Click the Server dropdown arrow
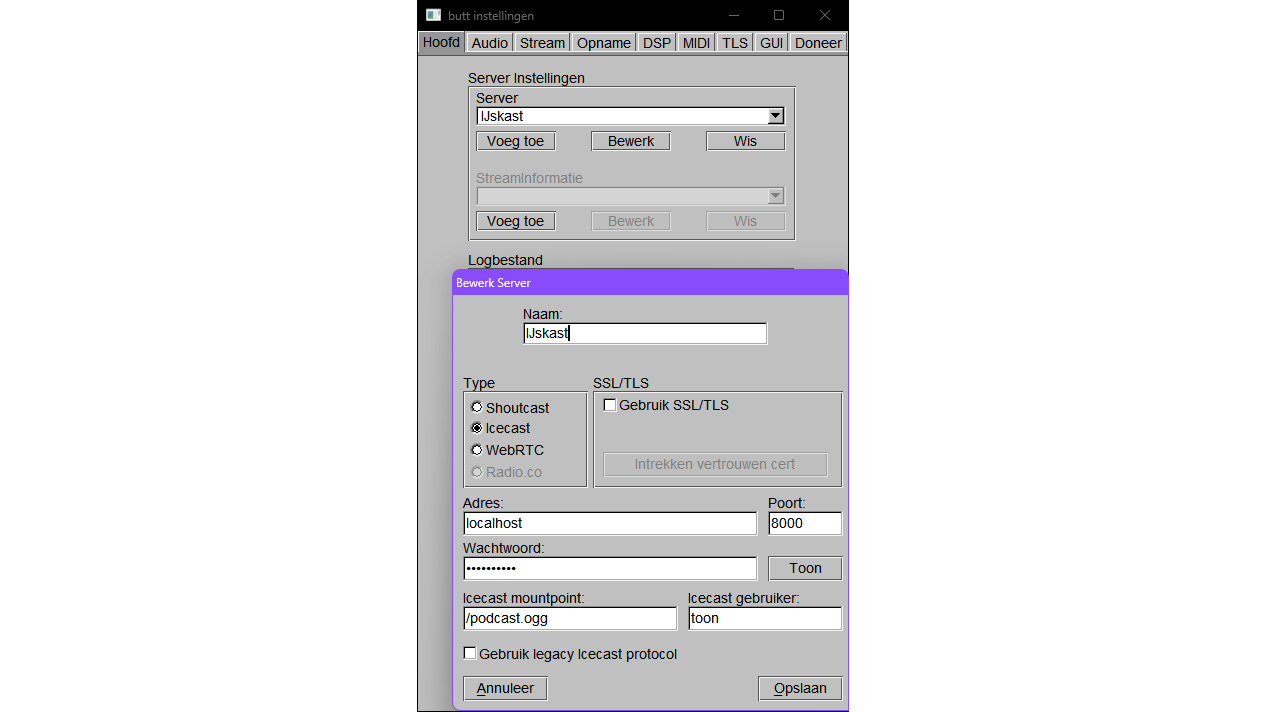 pyautogui.click(x=775, y=116)
